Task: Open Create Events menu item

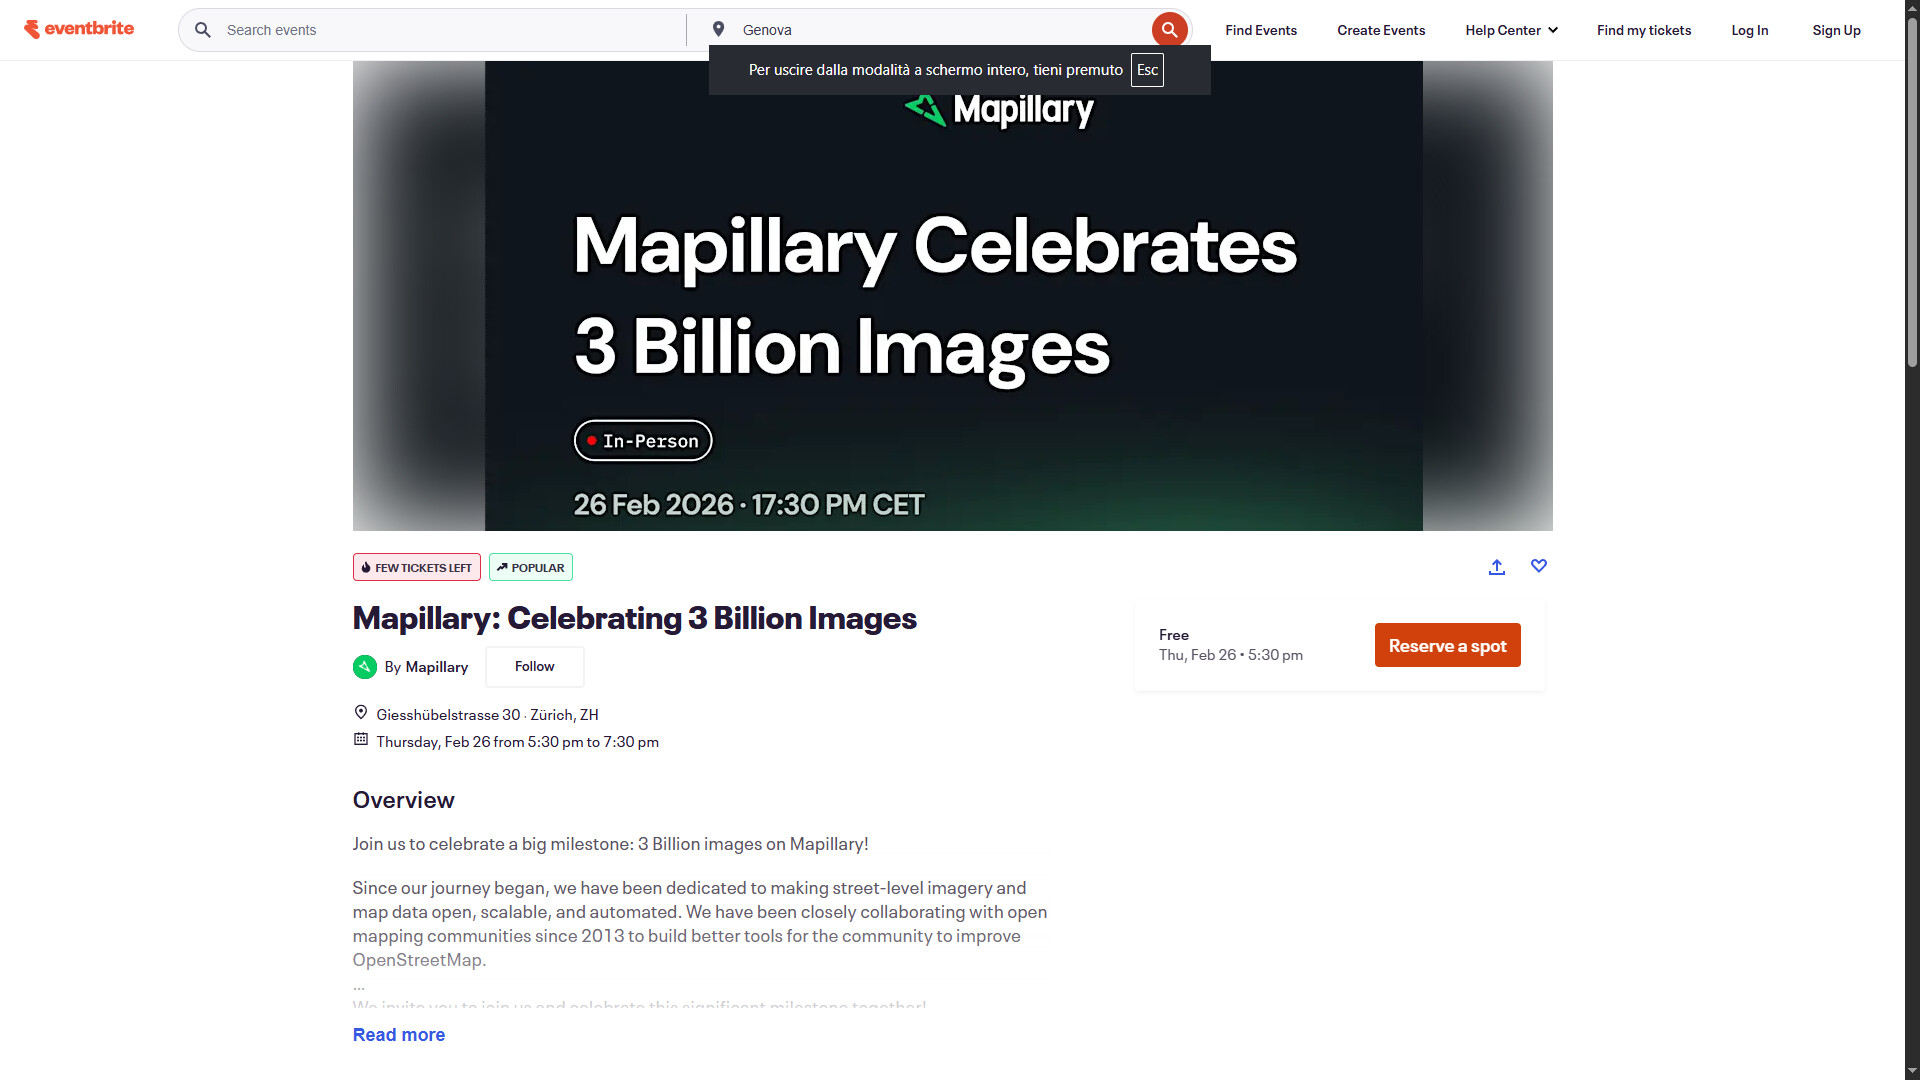Action: (x=1380, y=30)
